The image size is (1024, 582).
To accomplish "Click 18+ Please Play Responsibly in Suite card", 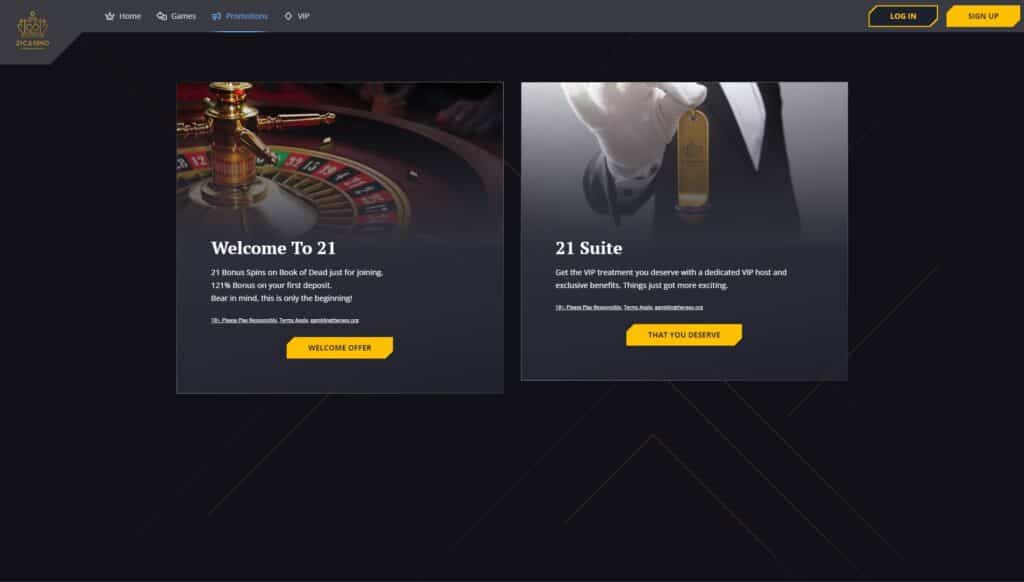I will (x=588, y=307).
